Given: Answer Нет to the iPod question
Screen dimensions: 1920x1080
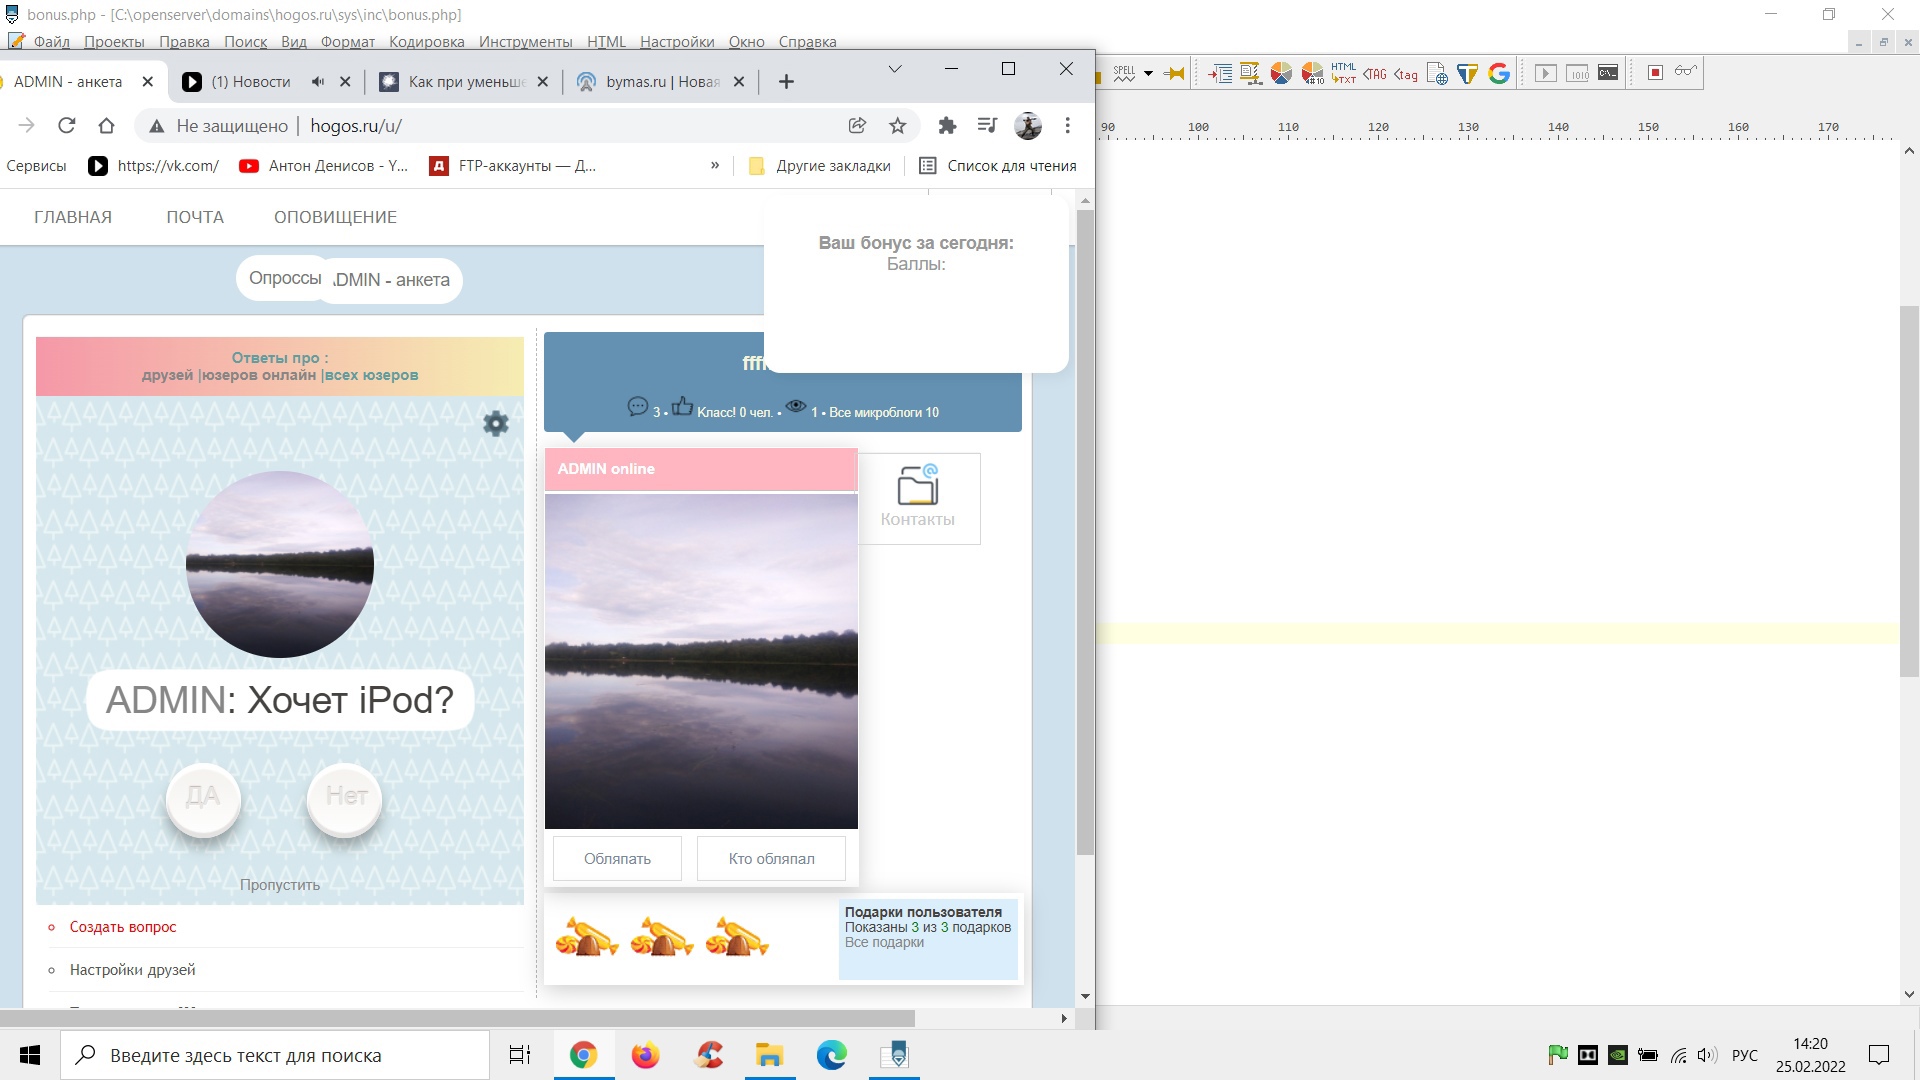Looking at the screenshot, I should pyautogui.click(x=345, y=797).
